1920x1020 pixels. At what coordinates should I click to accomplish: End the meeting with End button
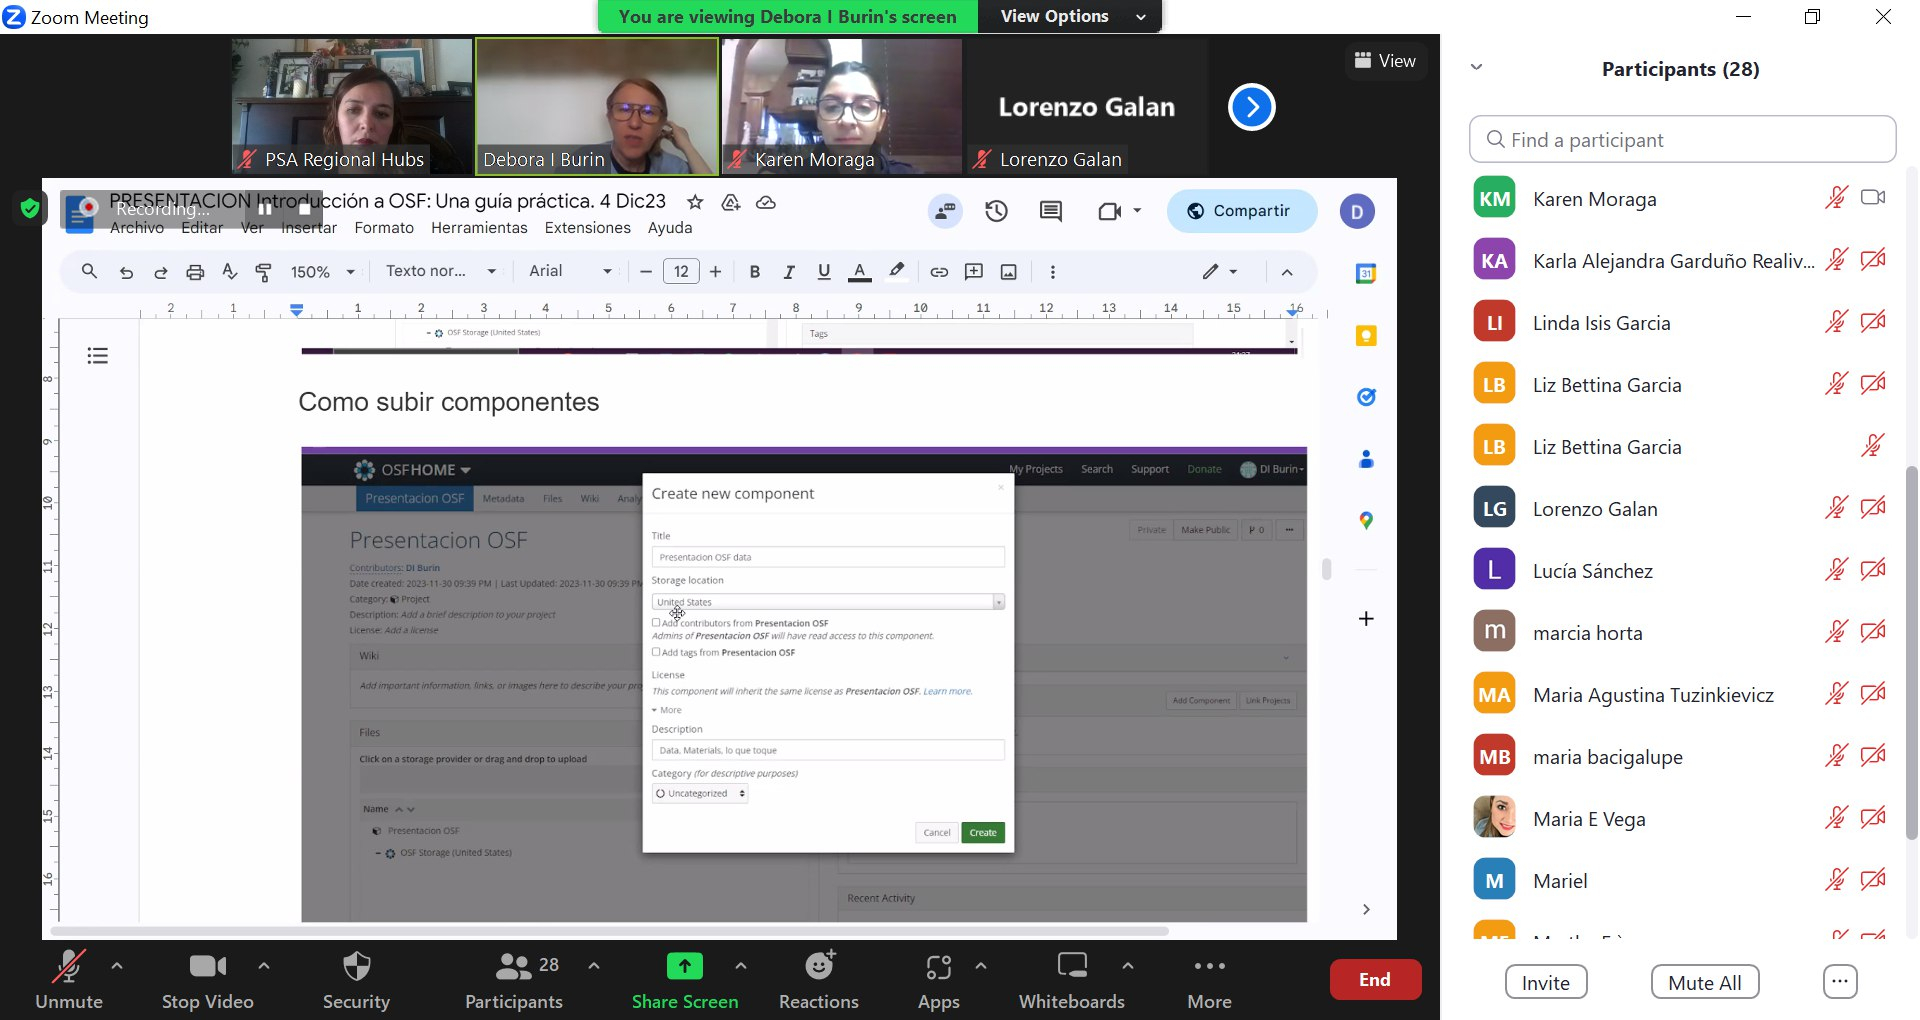(x=1374, y=980)
